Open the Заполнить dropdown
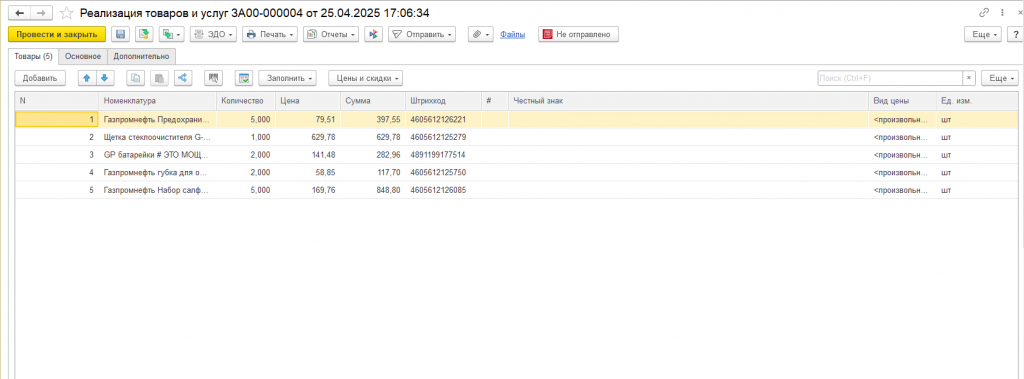 287,78
